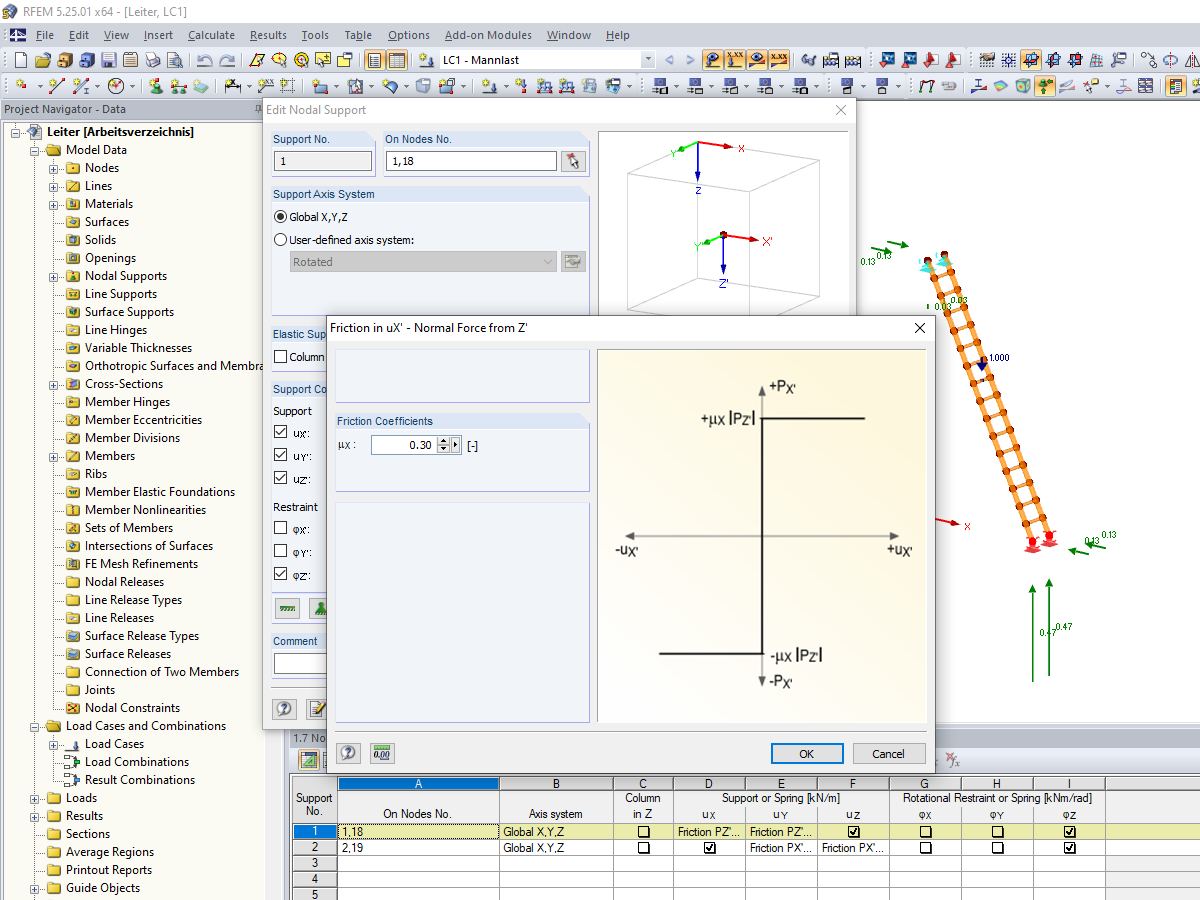Click the binoculars find toolbar icon
1200x900 pixels.
(x=809, y=60)
